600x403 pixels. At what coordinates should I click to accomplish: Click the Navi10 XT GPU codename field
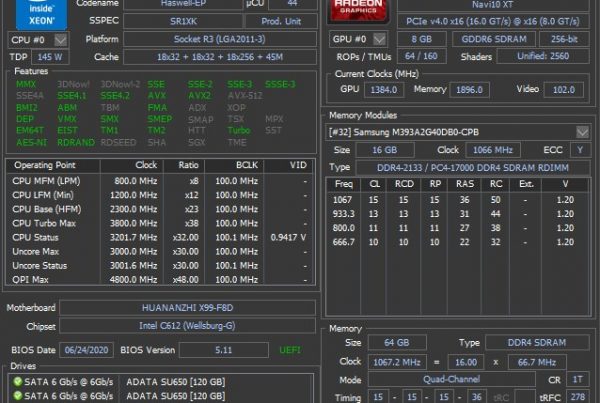(492, 5)
